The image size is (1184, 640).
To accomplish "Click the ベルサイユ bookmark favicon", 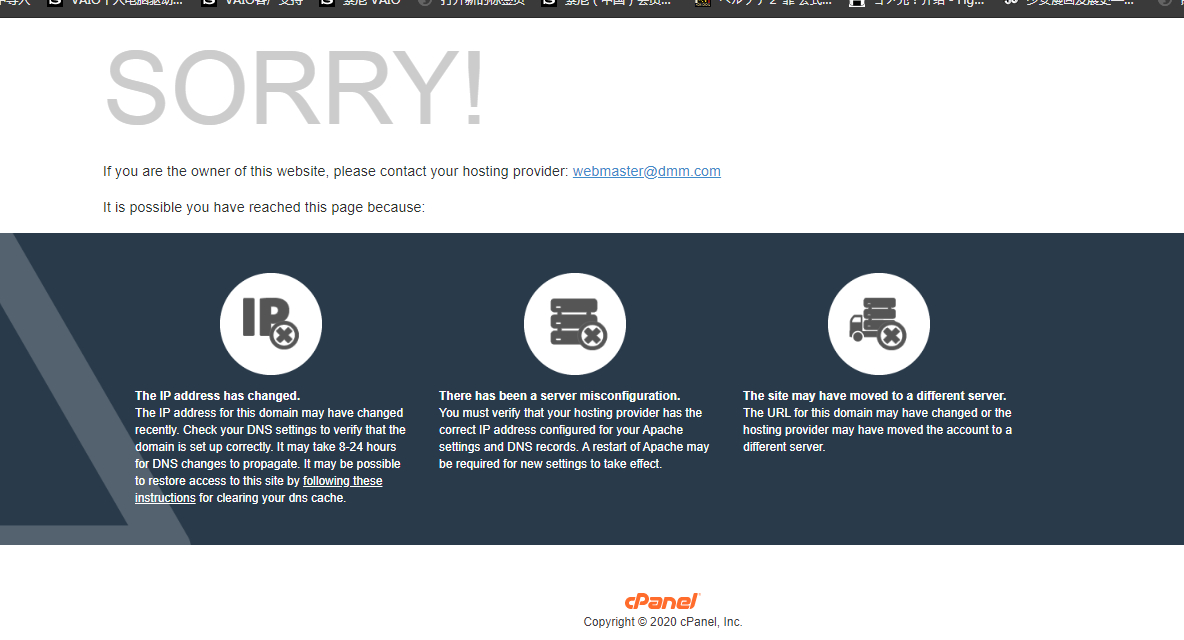I will (702, 3).
